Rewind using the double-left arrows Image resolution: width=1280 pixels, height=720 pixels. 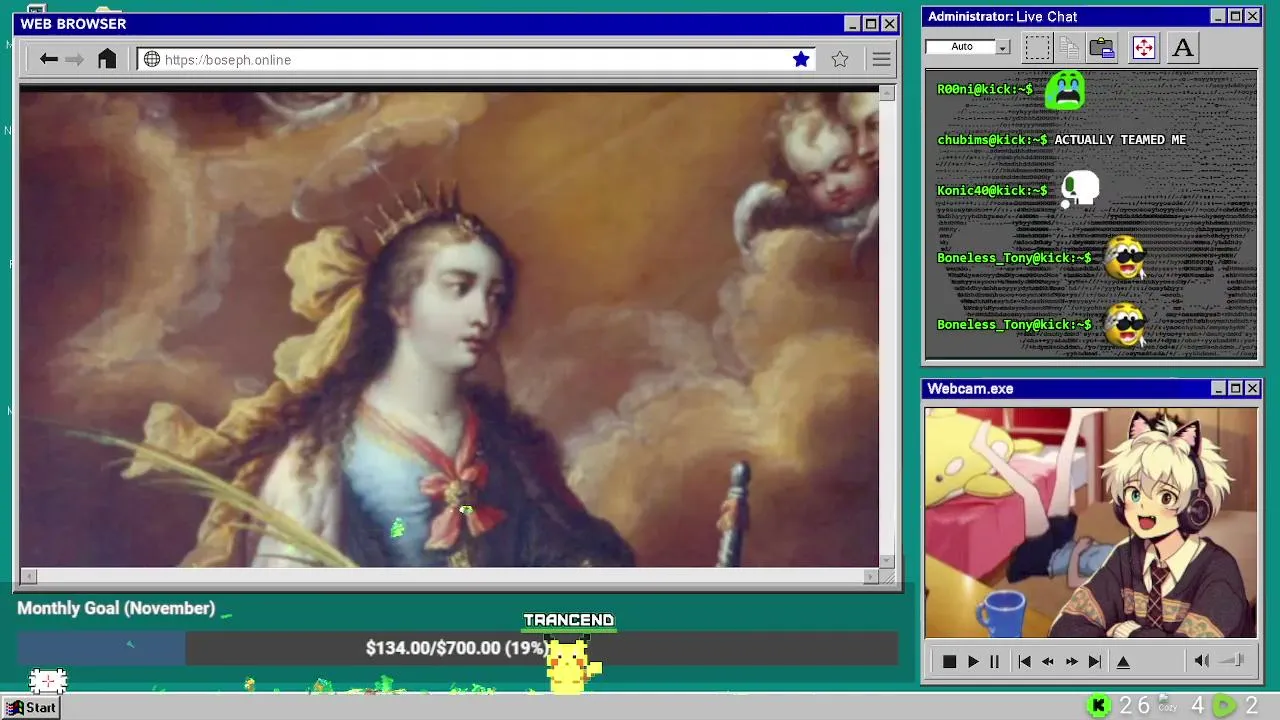(1048, 661)
